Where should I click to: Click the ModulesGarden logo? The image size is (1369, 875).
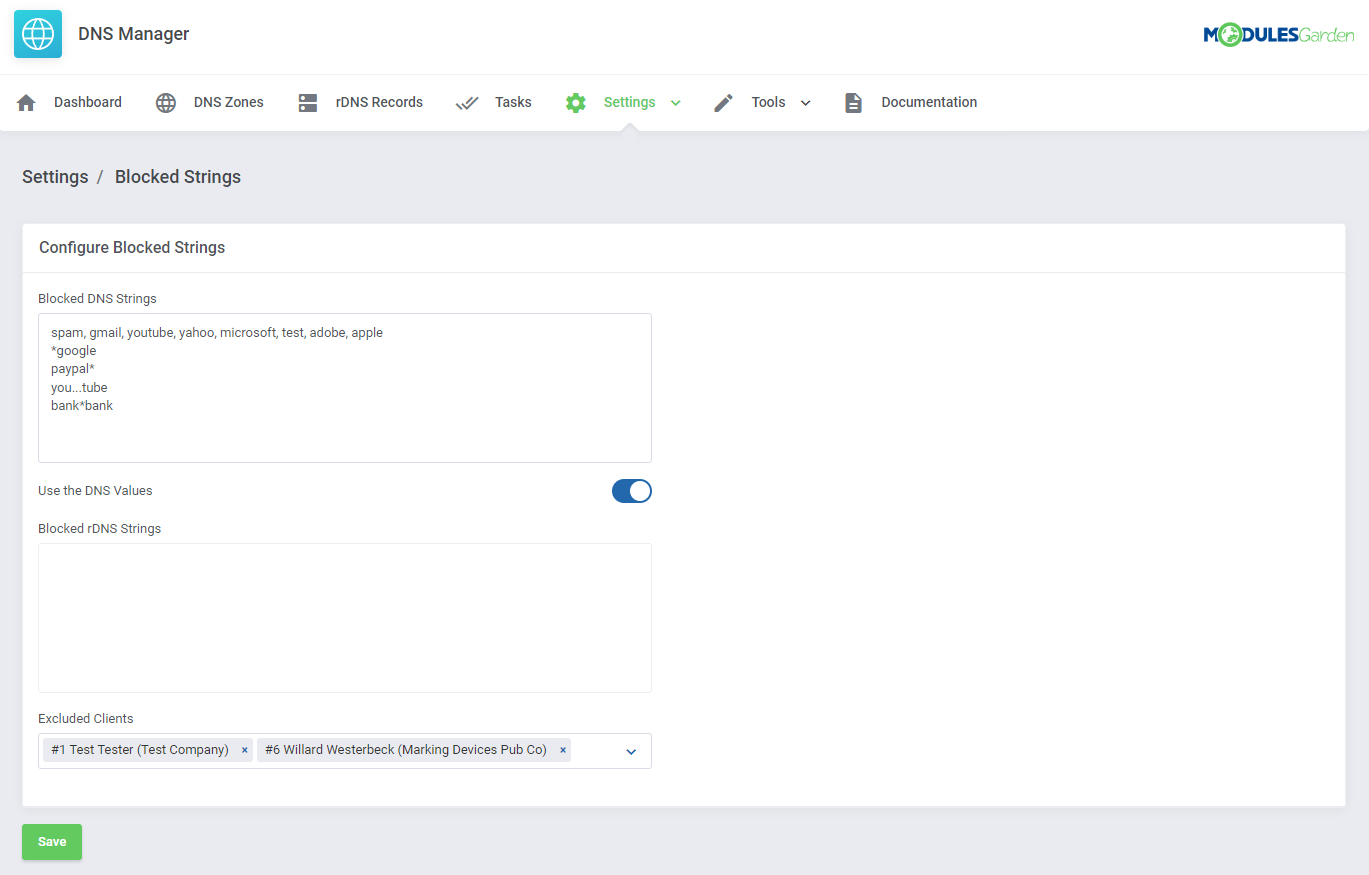[1279, 33]
